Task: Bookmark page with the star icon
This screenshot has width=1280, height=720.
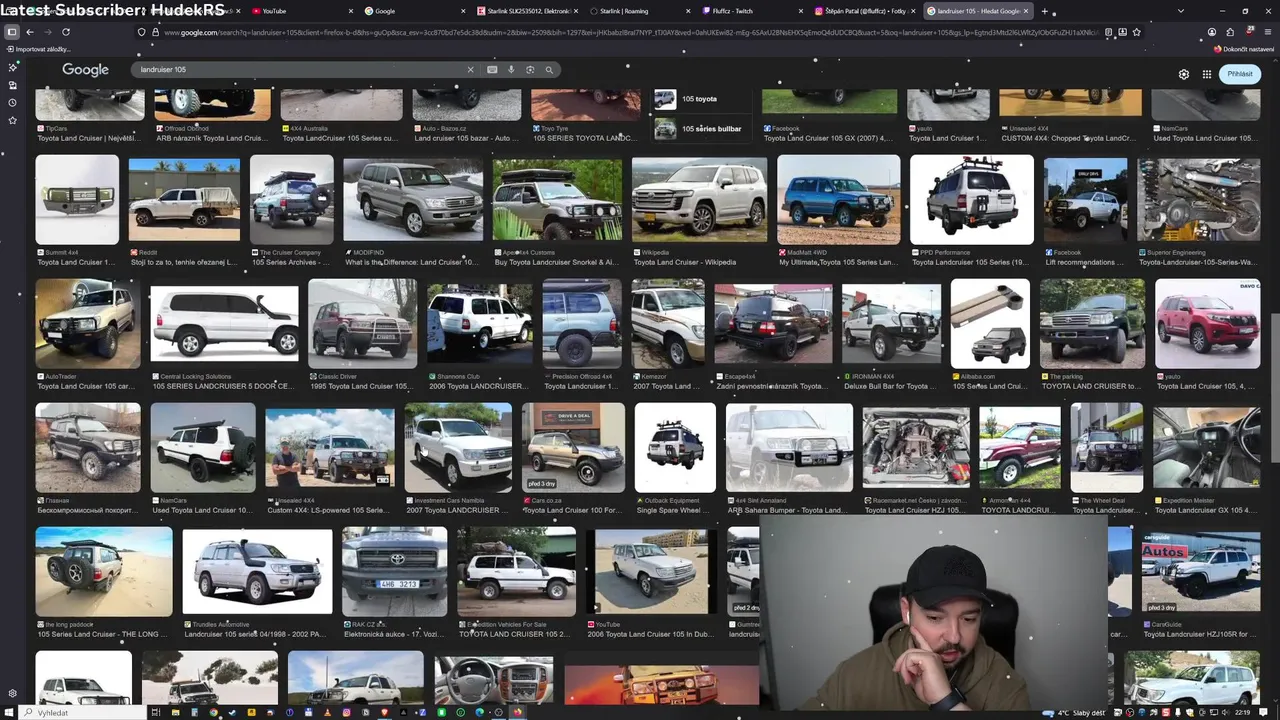Action: [1137, 32]
